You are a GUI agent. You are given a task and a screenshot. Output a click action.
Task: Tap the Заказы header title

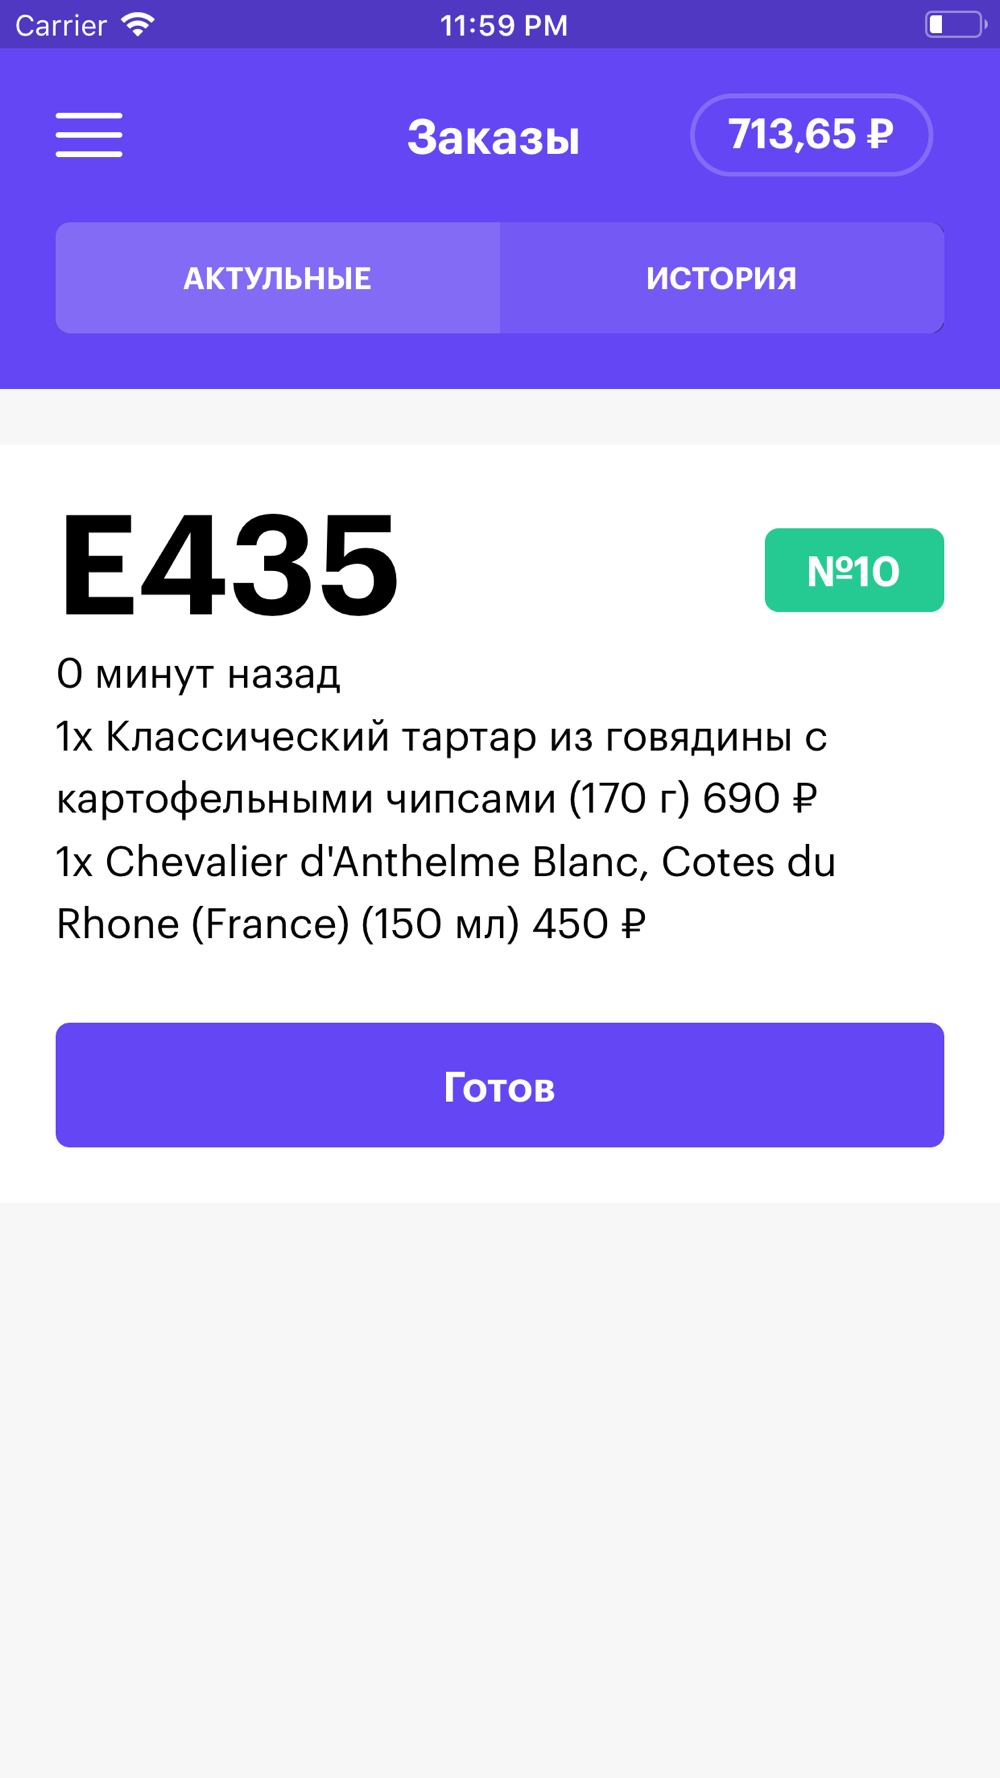click(493, 137)
